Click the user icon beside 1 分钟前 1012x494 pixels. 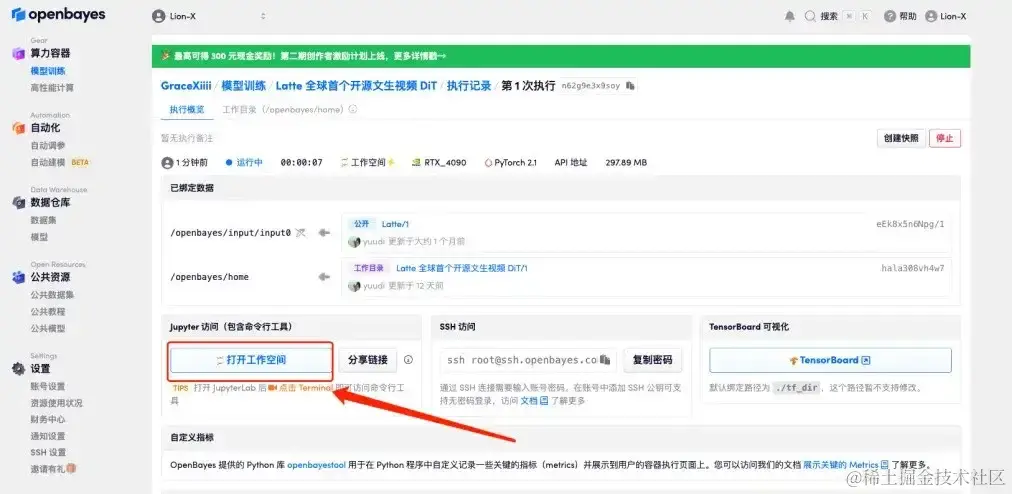167,163
